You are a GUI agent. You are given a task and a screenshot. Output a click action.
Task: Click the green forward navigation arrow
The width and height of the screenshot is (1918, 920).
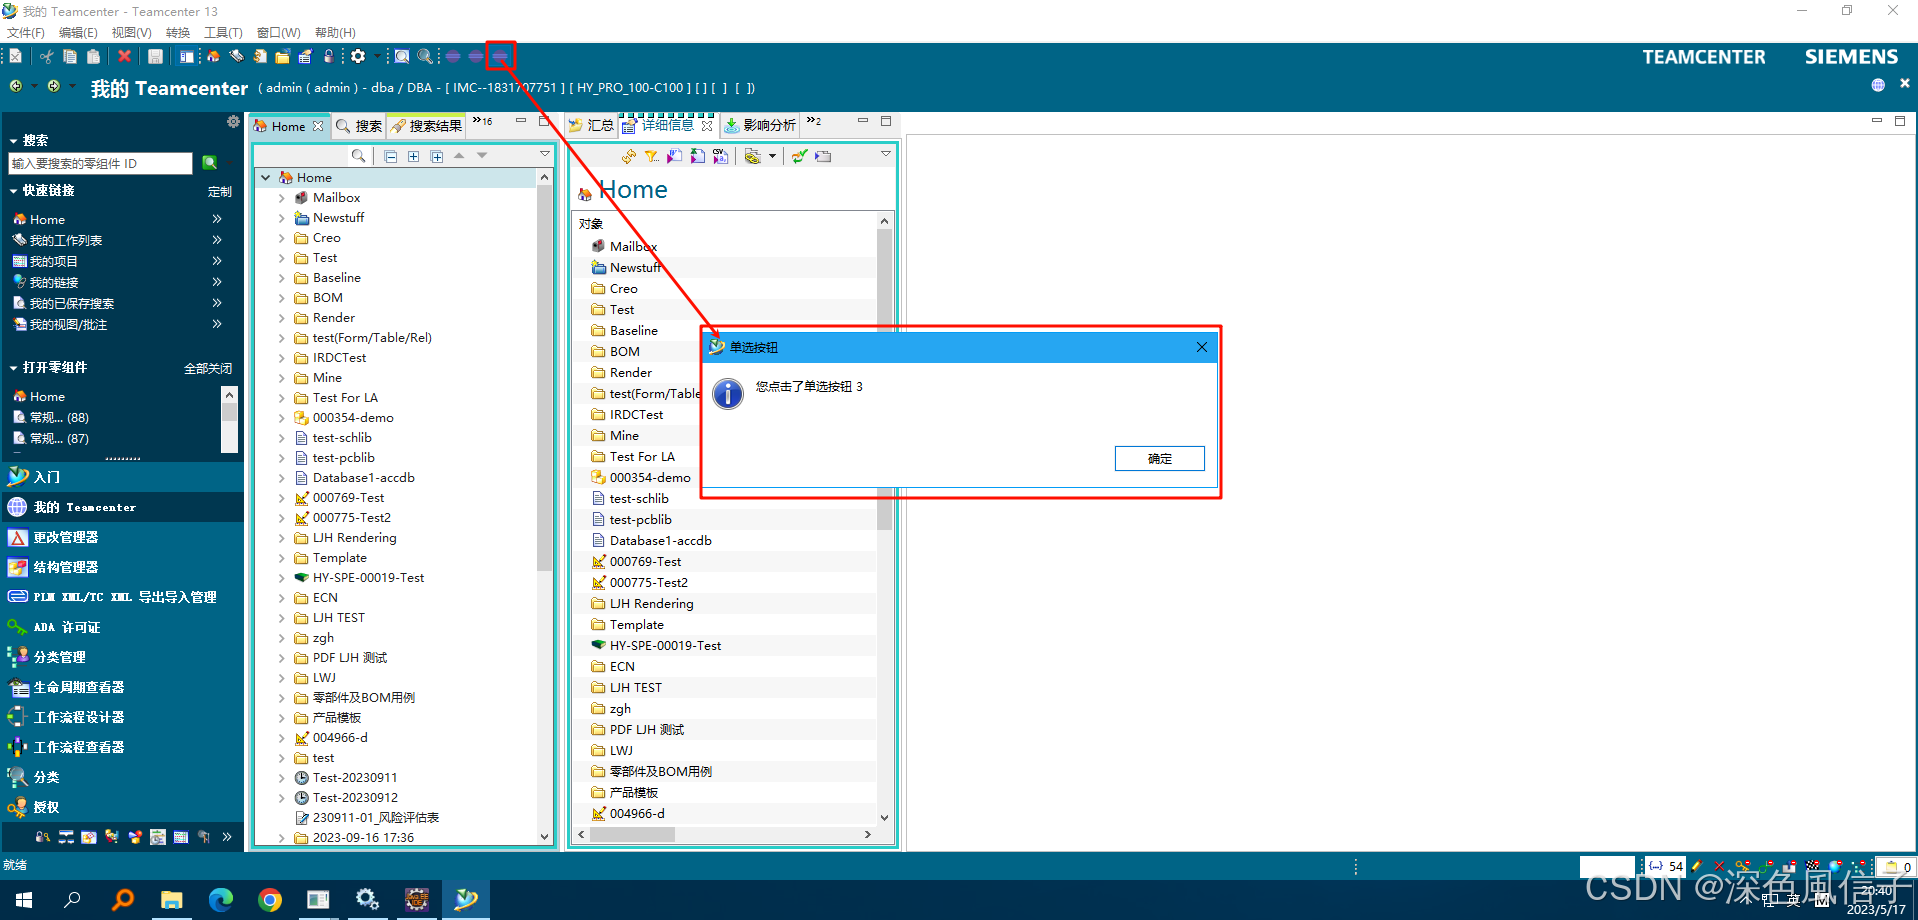(53, 86)
